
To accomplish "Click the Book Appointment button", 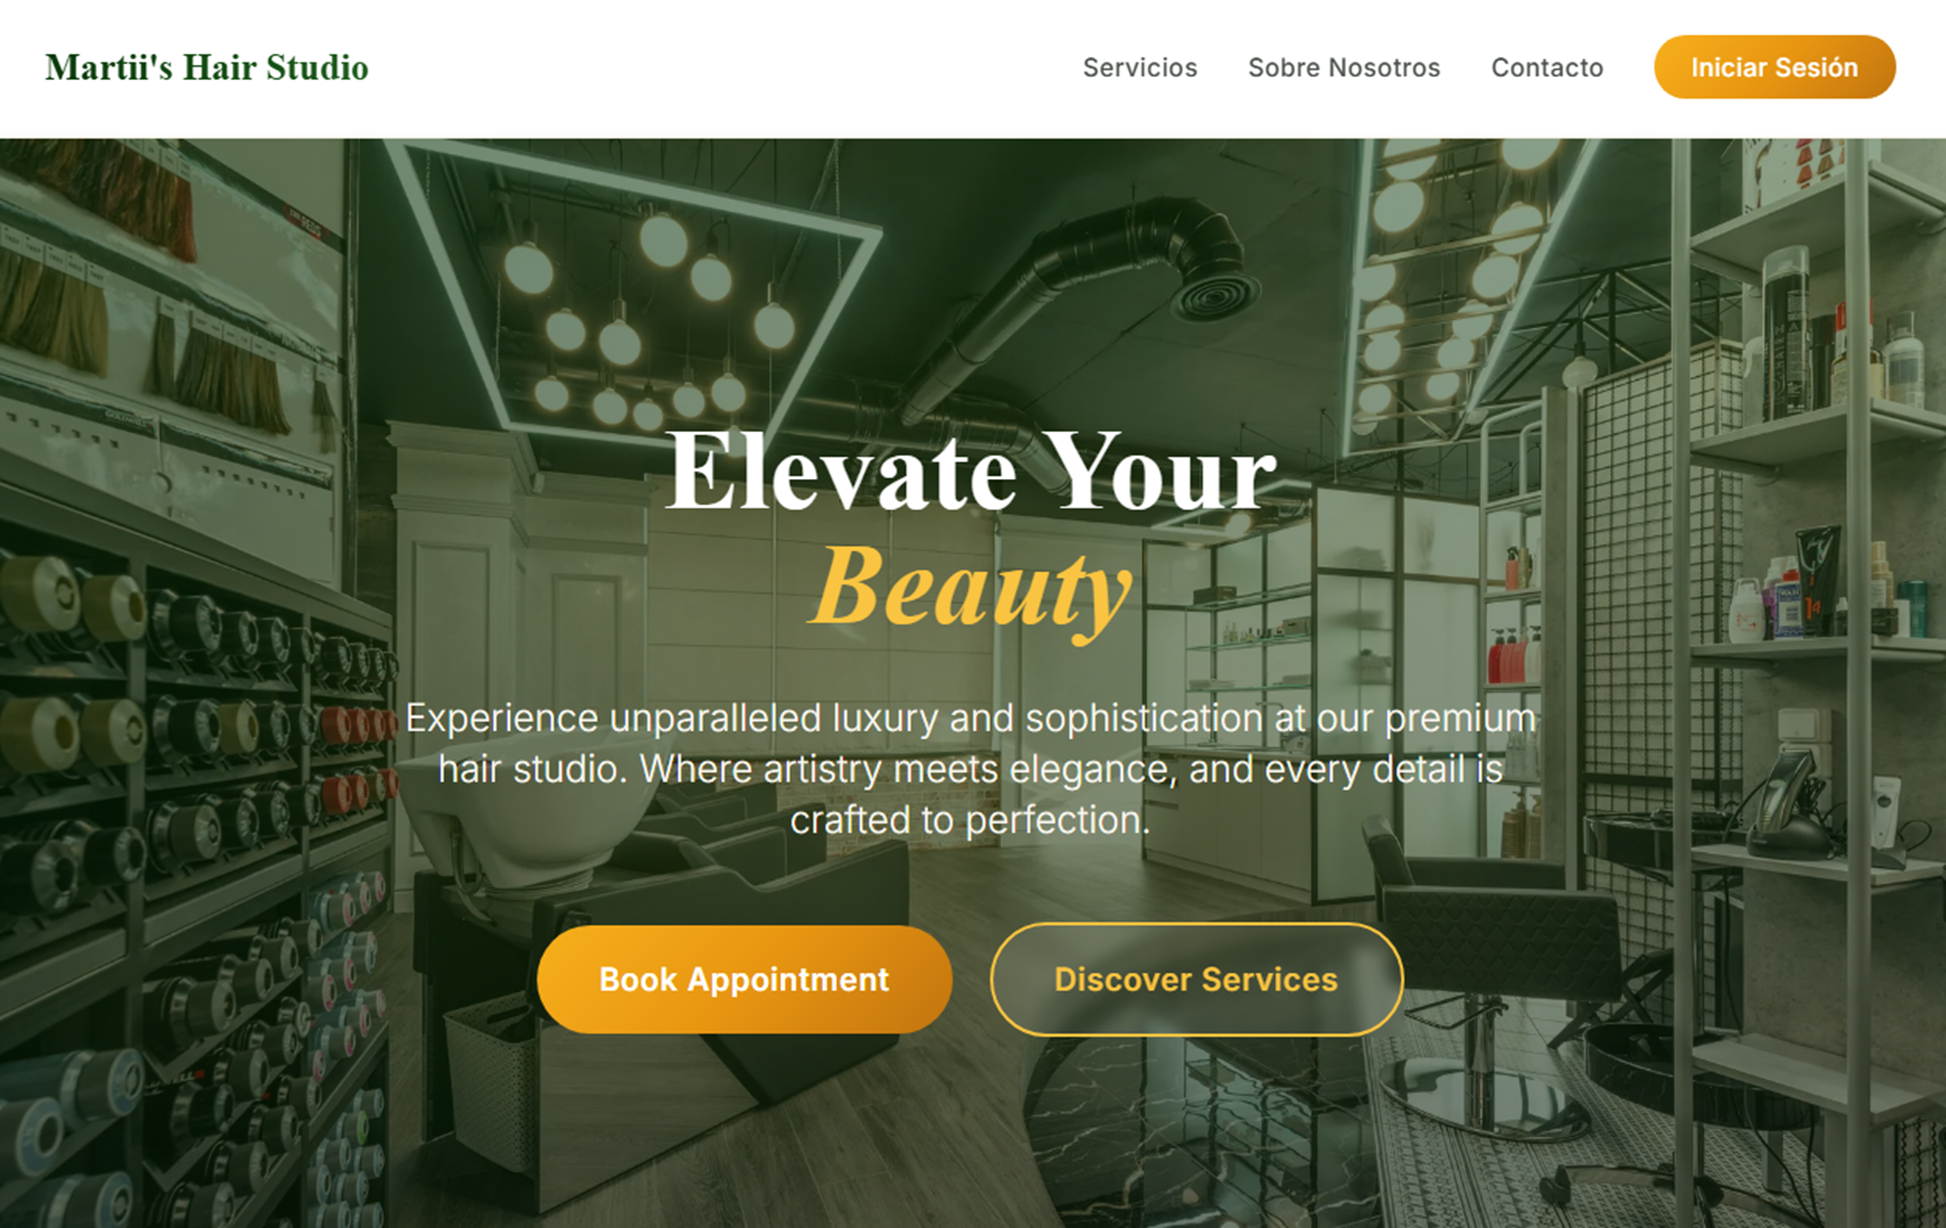I will tap(744, 979).
